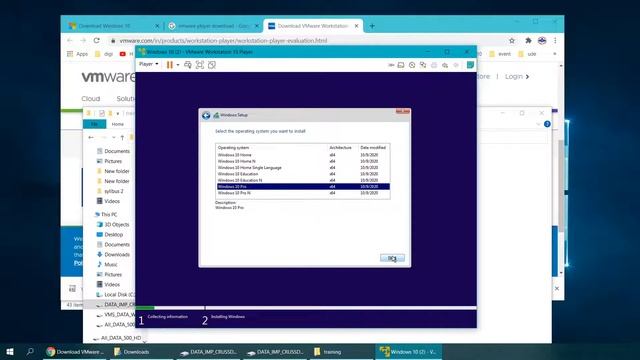Image resolution: width=640 pixels, height=360 pixels.
Task: Select This PC in File Explorer tree
Action: tap(106, 214)
